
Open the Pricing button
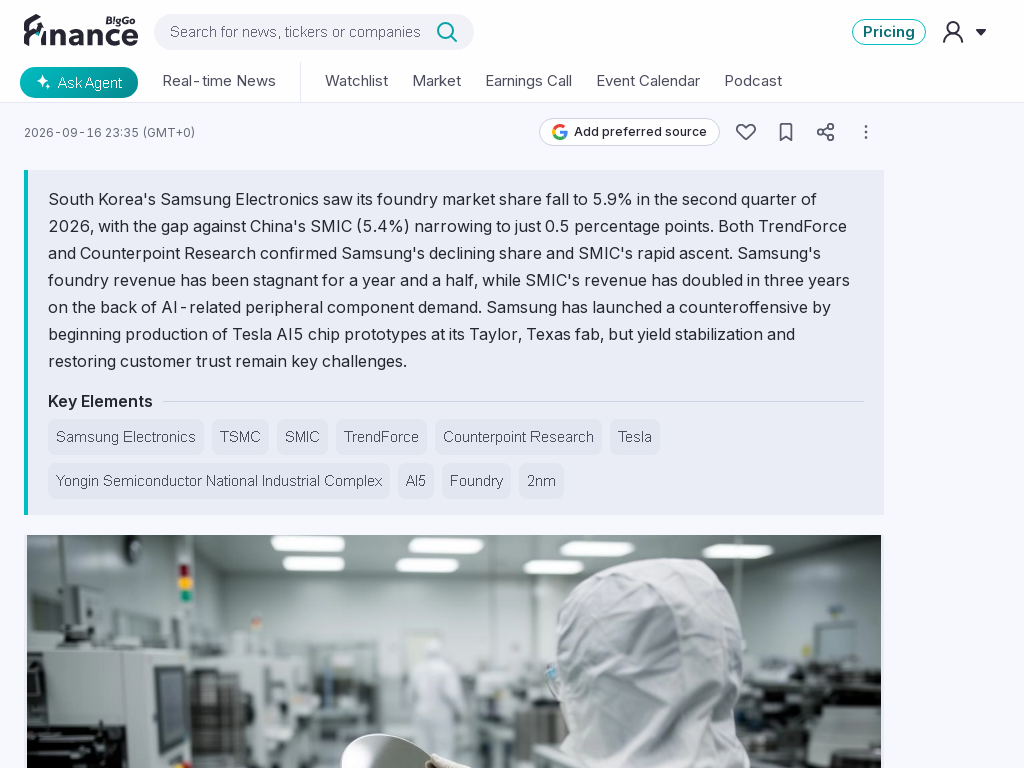click(889, 32)
